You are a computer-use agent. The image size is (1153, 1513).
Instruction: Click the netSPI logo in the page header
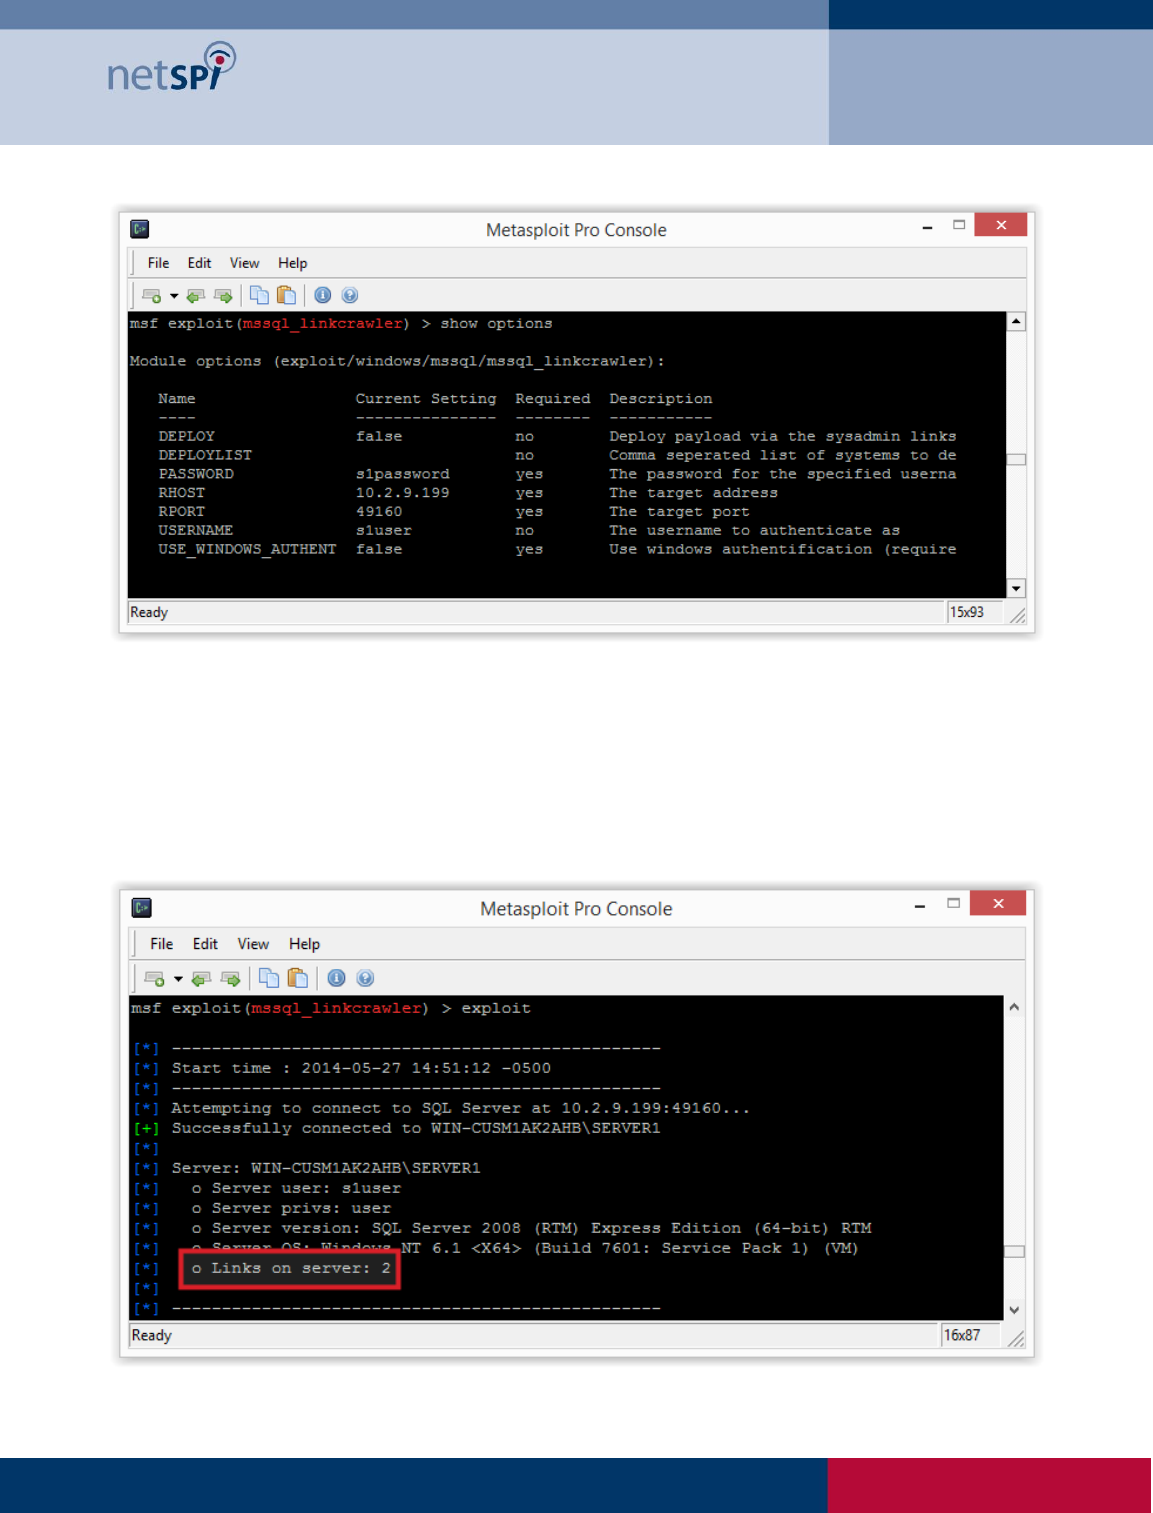pyautogui.click(x=171, y=67)
